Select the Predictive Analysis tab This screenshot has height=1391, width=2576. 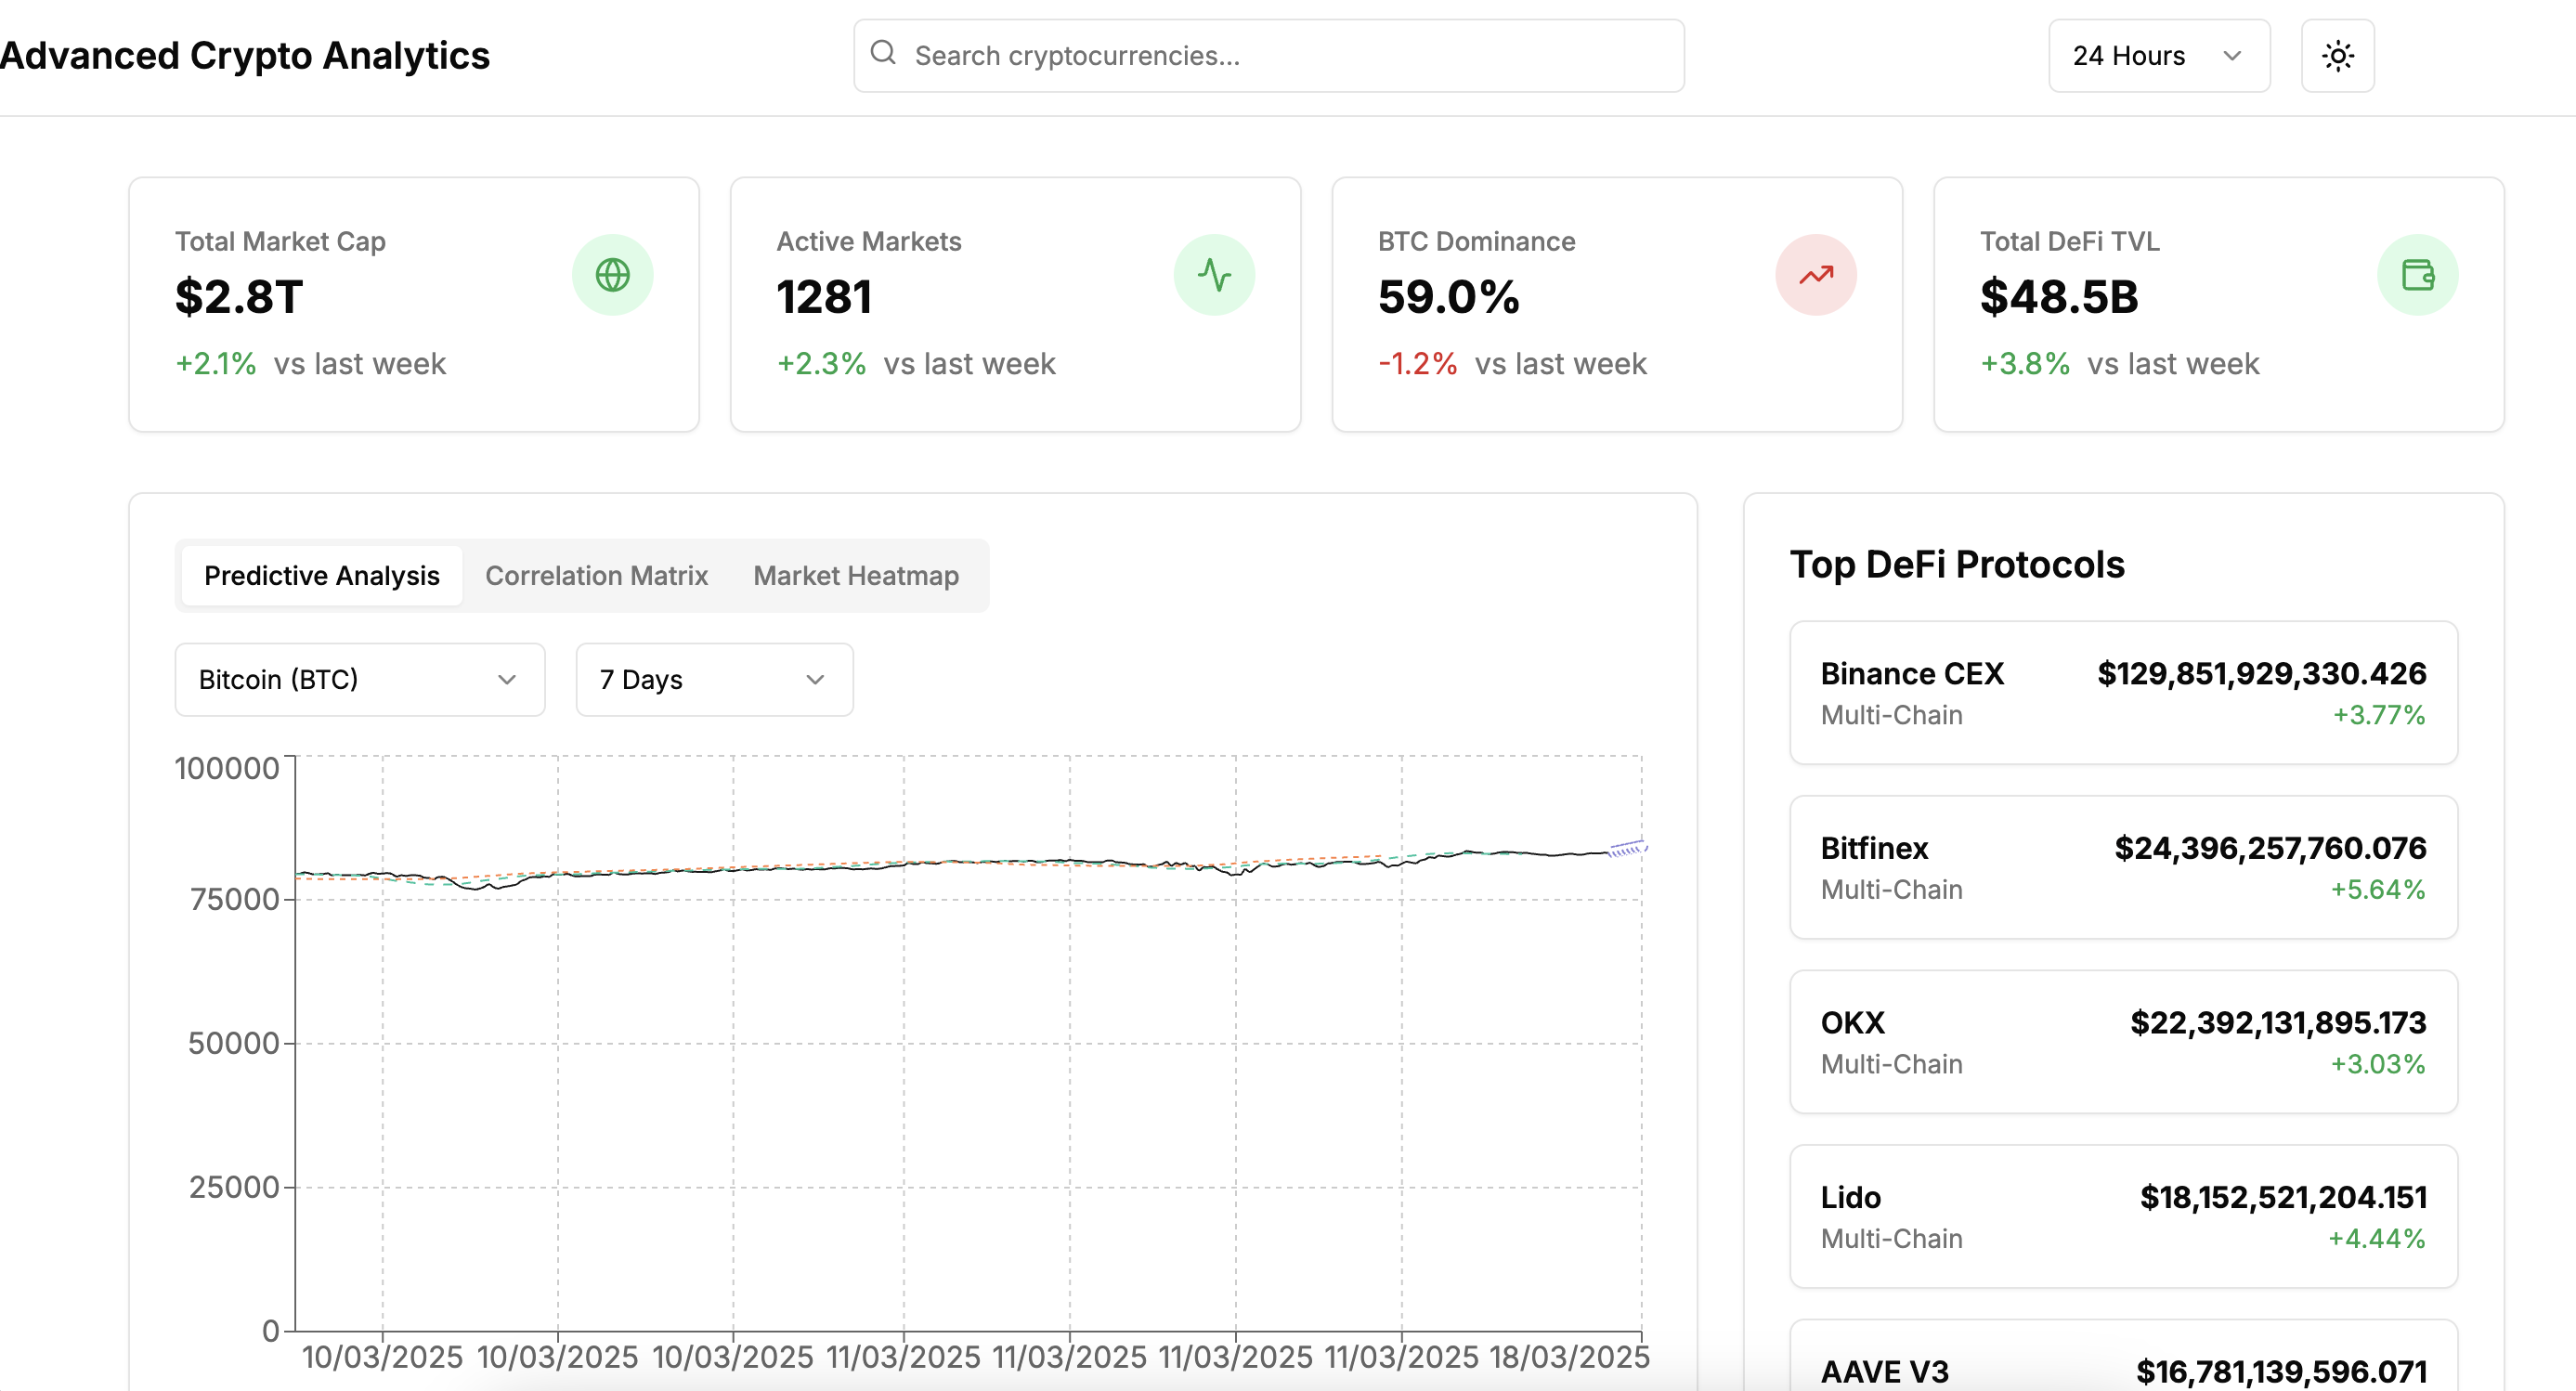tap(321, 576)
